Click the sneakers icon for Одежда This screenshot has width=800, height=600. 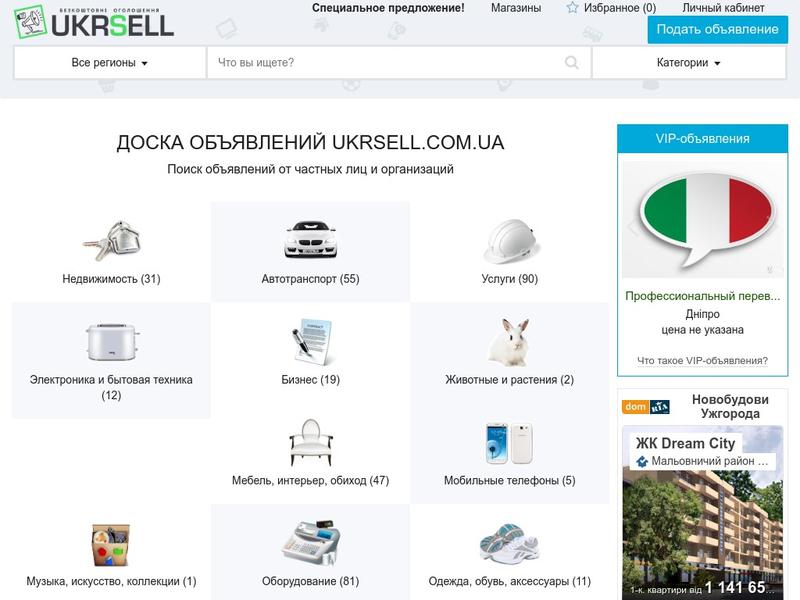coord(509,543)
